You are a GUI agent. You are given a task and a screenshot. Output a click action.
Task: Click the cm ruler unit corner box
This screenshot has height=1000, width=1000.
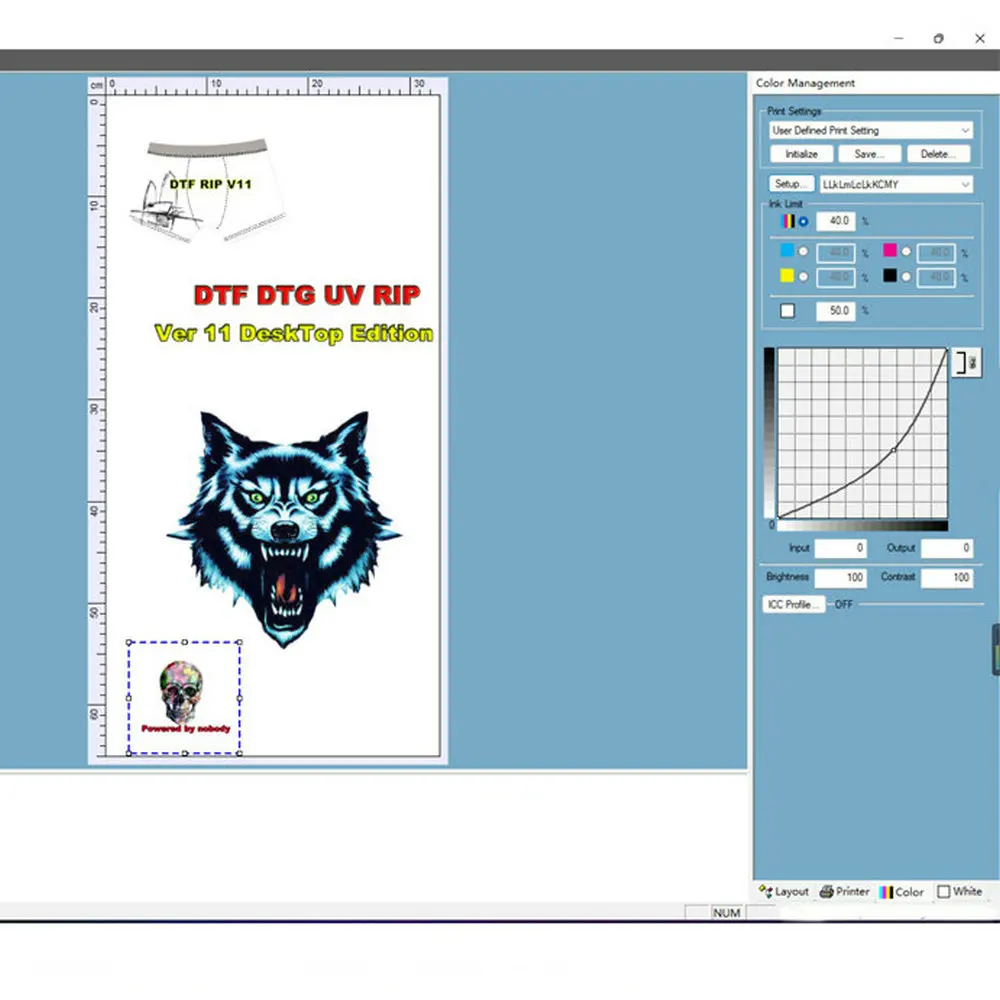coord(96,85)
